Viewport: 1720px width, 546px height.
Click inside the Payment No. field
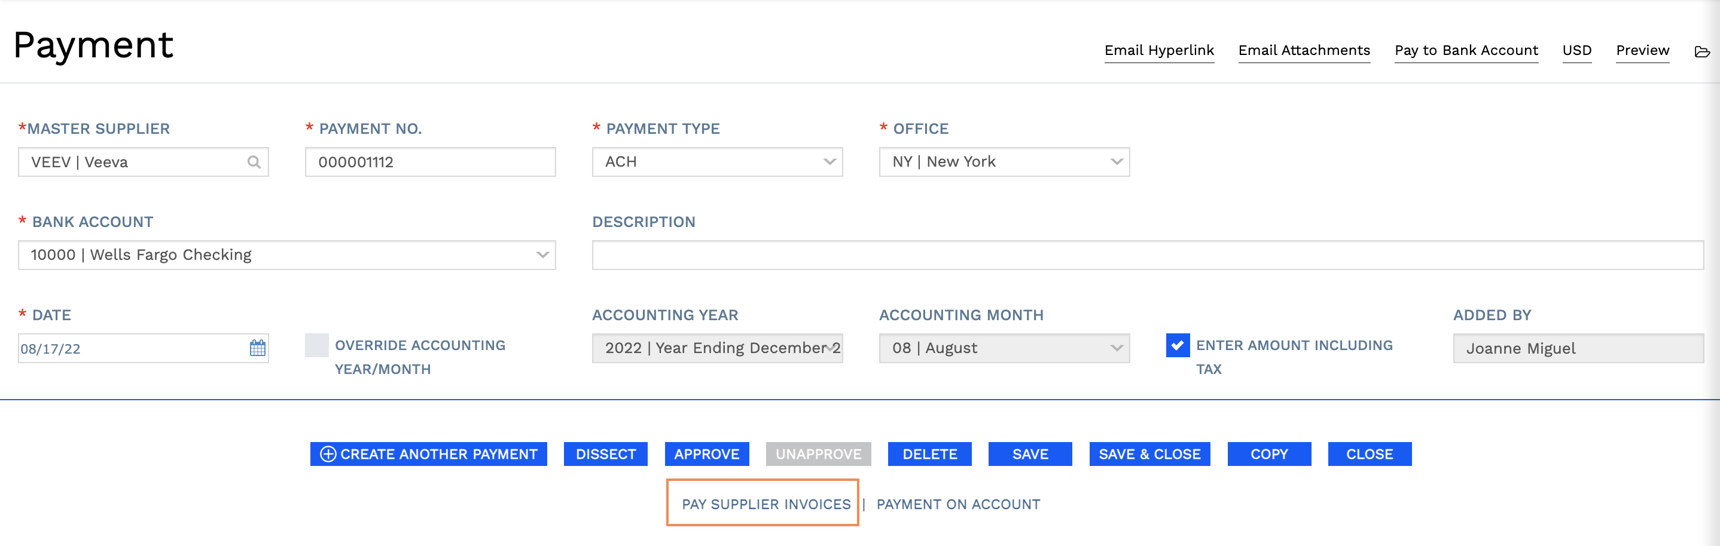coord(430,162)
